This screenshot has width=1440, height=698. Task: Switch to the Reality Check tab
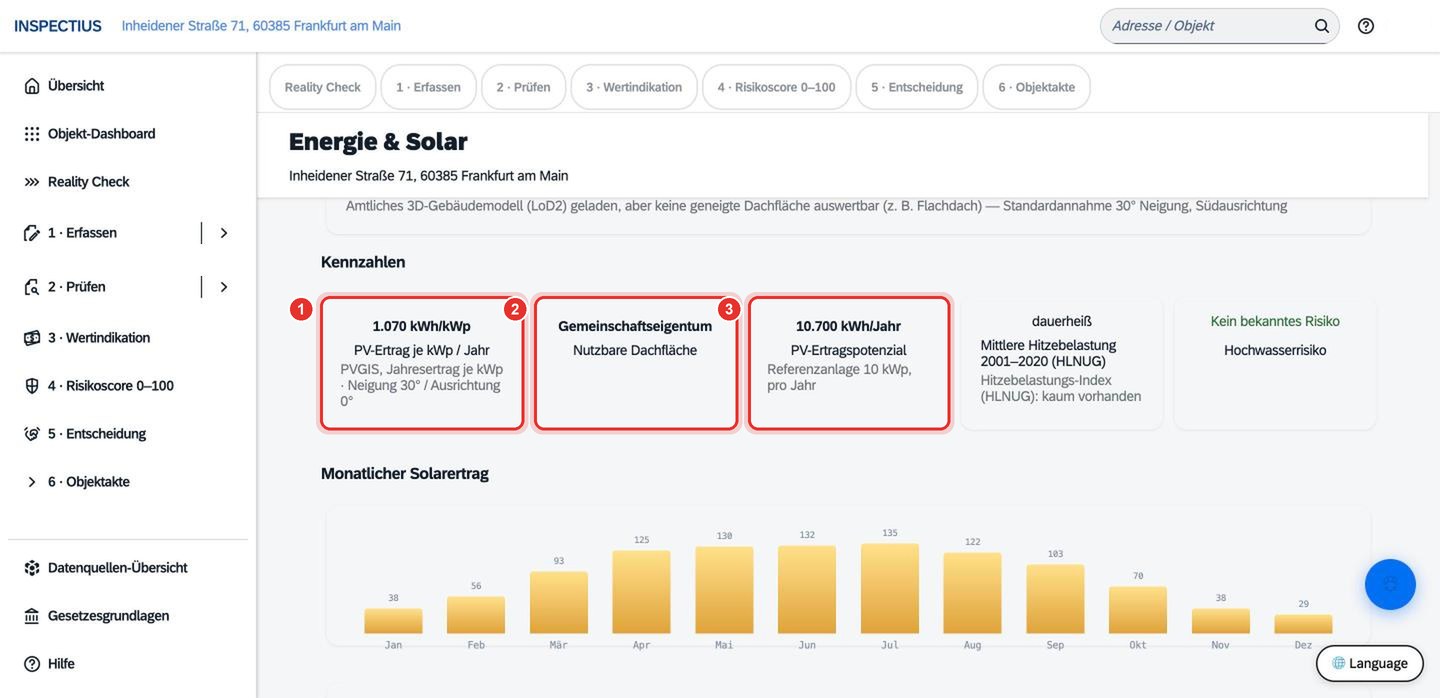(322, 87)
